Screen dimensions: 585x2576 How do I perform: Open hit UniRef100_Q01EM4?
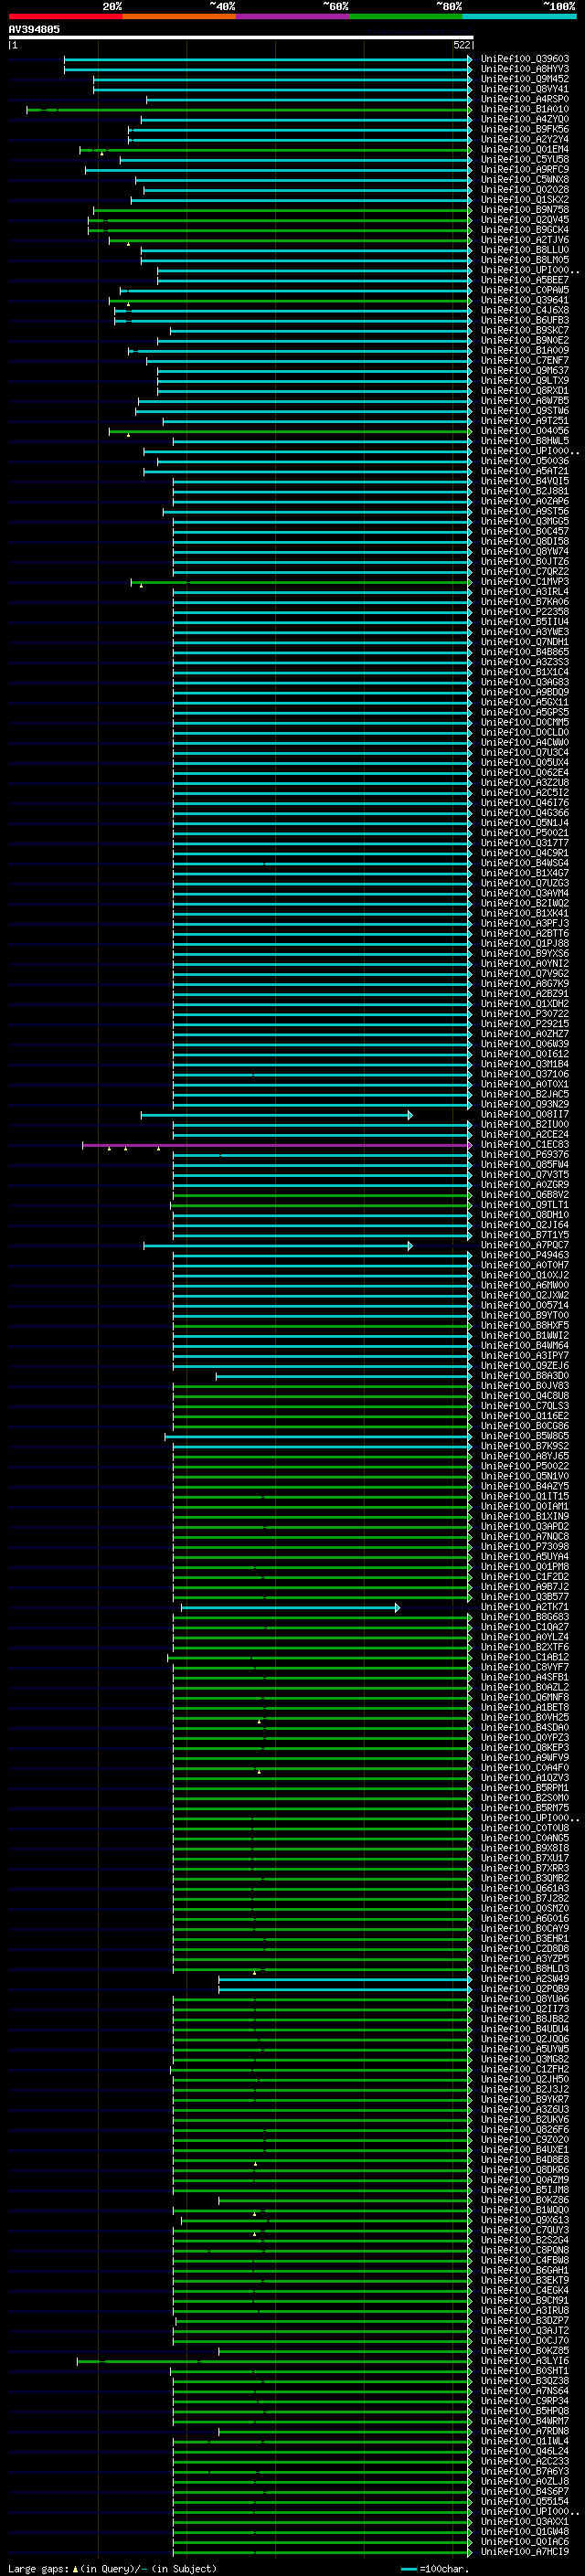(524, 149)
